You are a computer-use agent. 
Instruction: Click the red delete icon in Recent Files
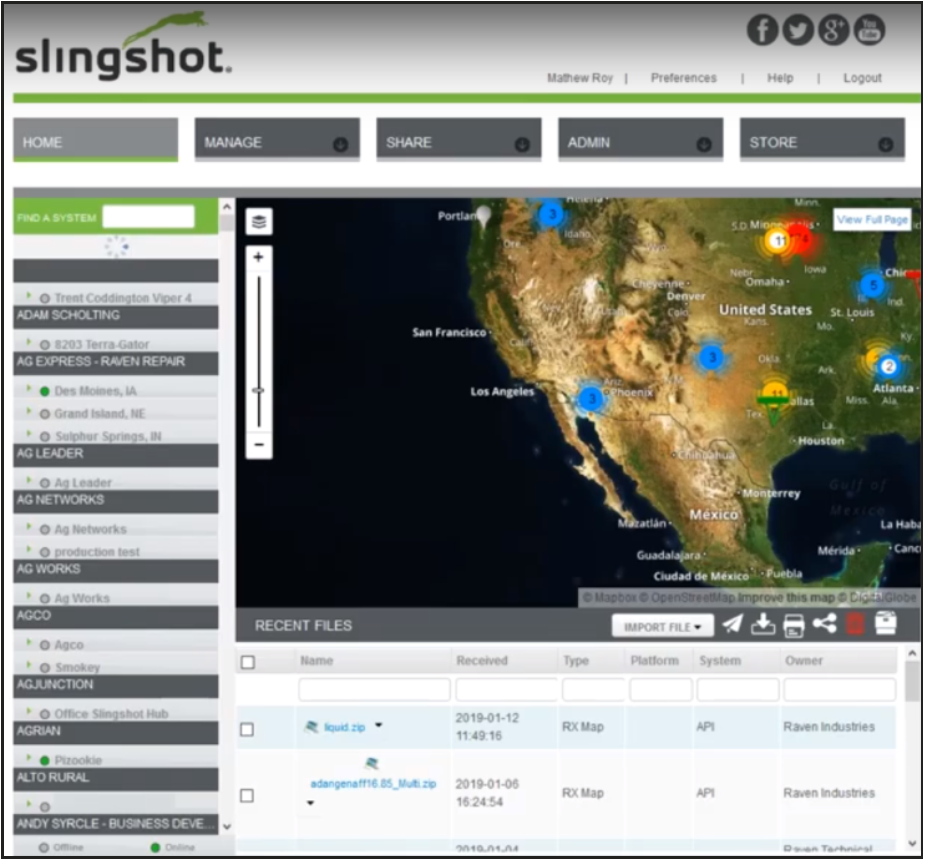coord(854,624)
